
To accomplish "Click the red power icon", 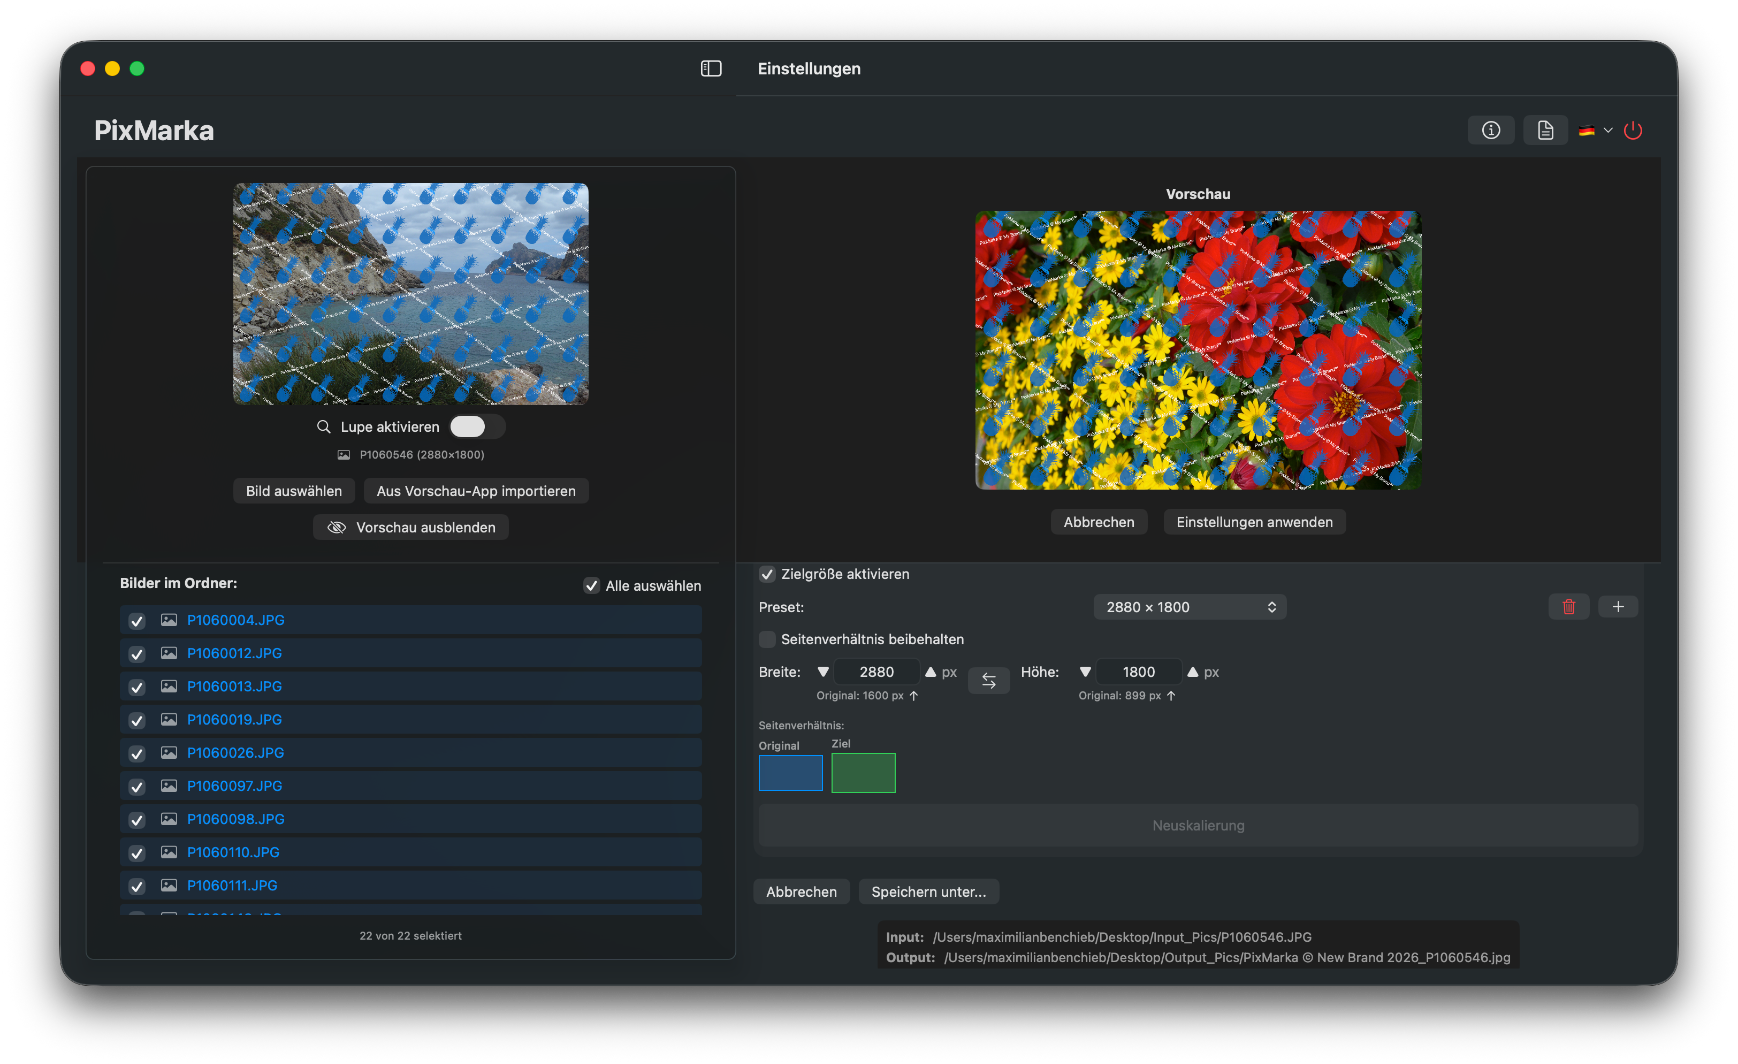I will pos(1633,130).
